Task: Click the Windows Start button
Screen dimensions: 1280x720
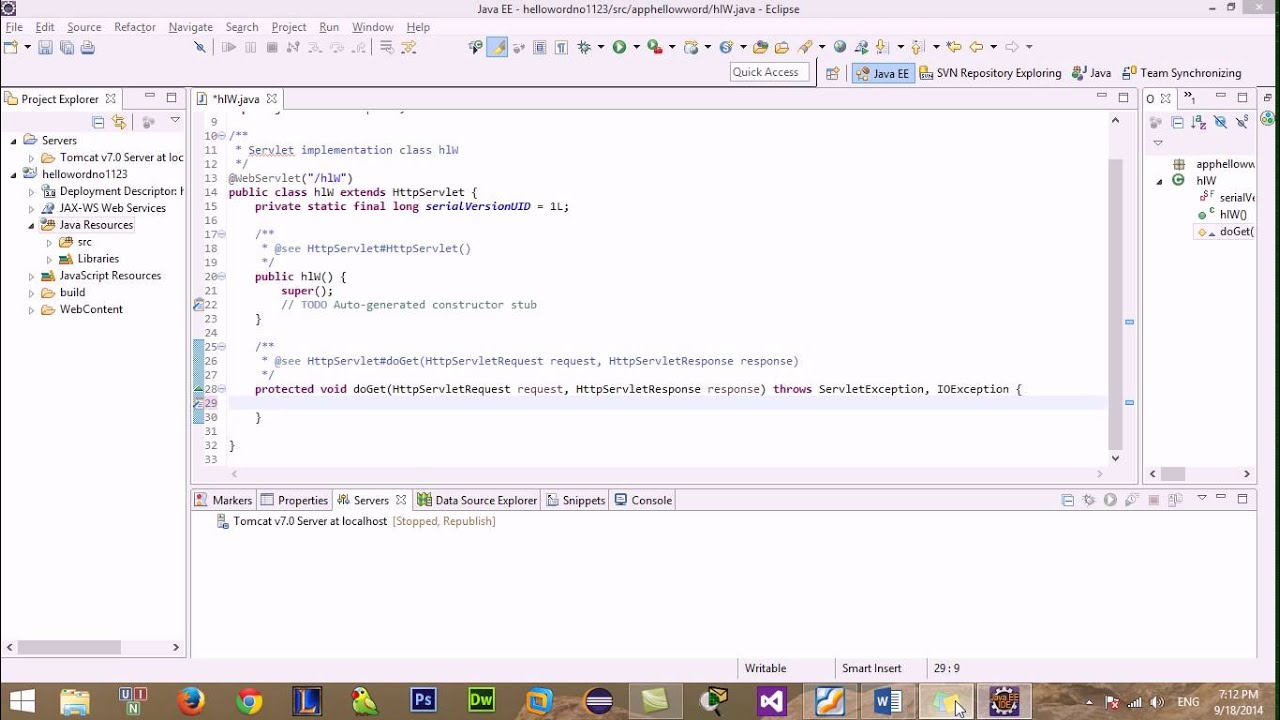Action: (22, 701)
